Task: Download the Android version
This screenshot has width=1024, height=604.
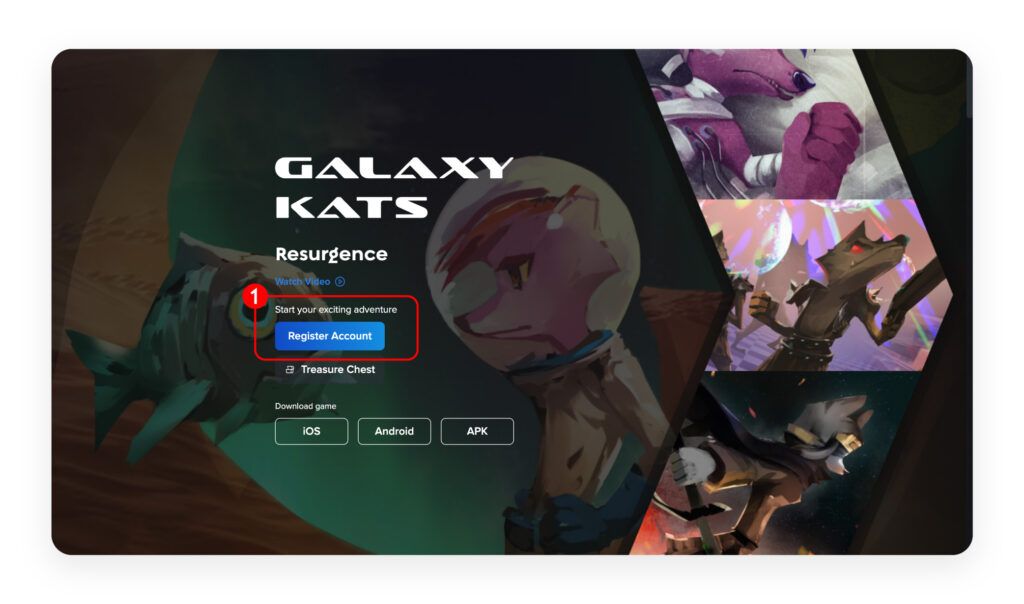Action: click(x=394, y=431)
